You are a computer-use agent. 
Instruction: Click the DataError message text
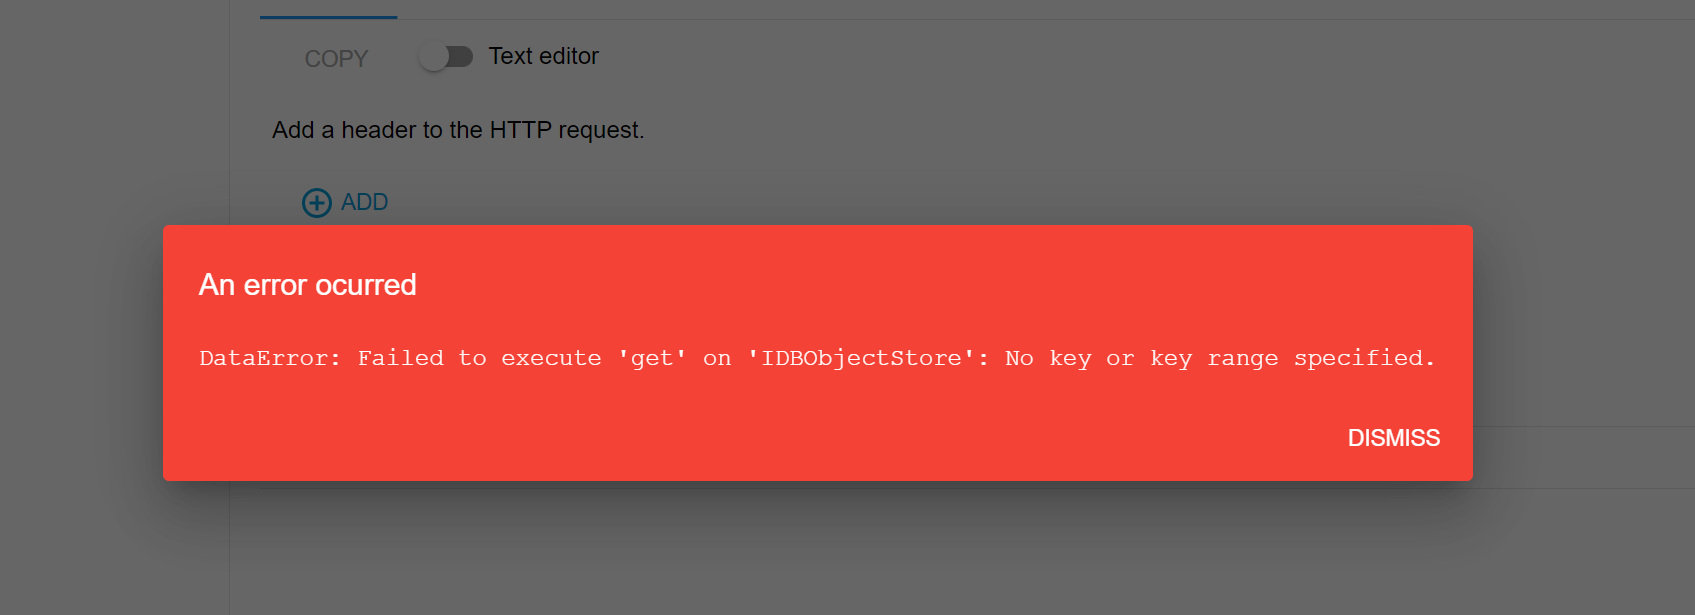tap(816, 357)
